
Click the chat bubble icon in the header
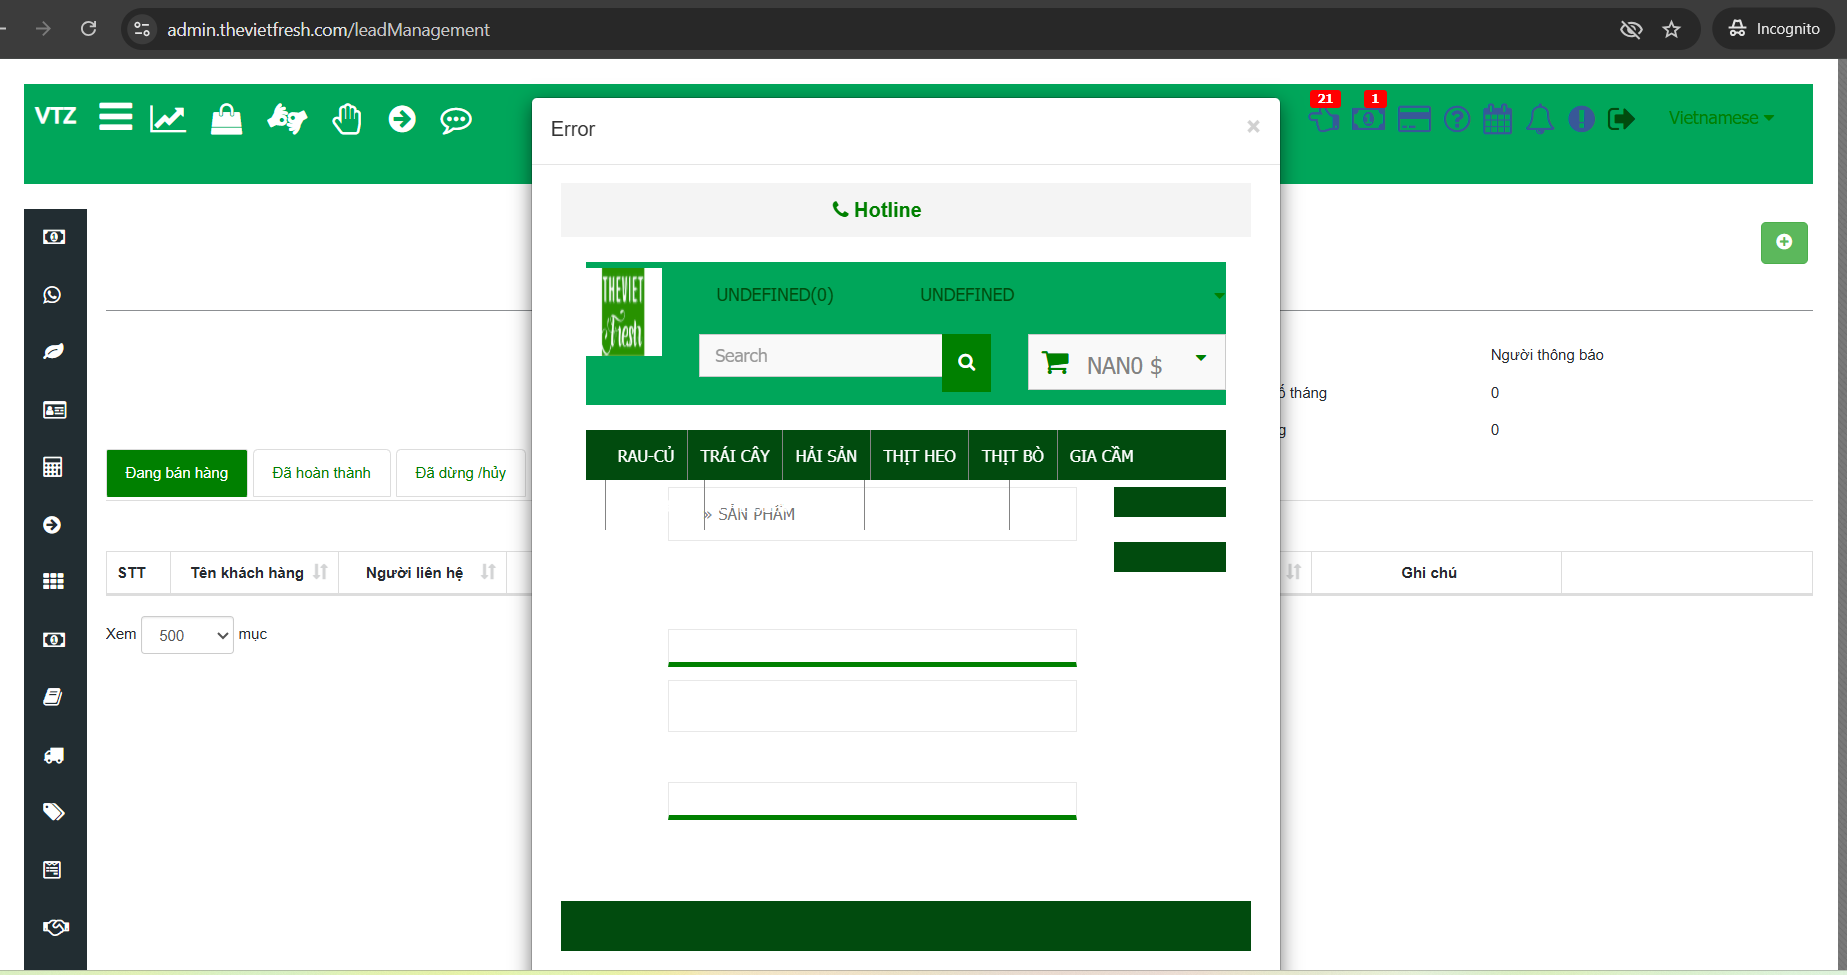pos(456,120)
